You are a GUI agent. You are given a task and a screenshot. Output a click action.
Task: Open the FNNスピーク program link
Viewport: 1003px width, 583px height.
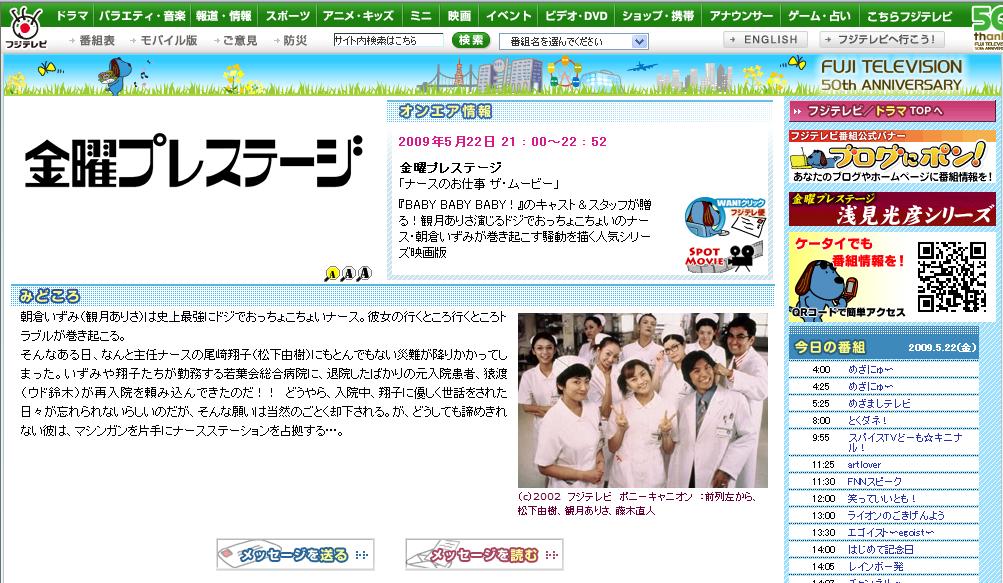point(874,481)
